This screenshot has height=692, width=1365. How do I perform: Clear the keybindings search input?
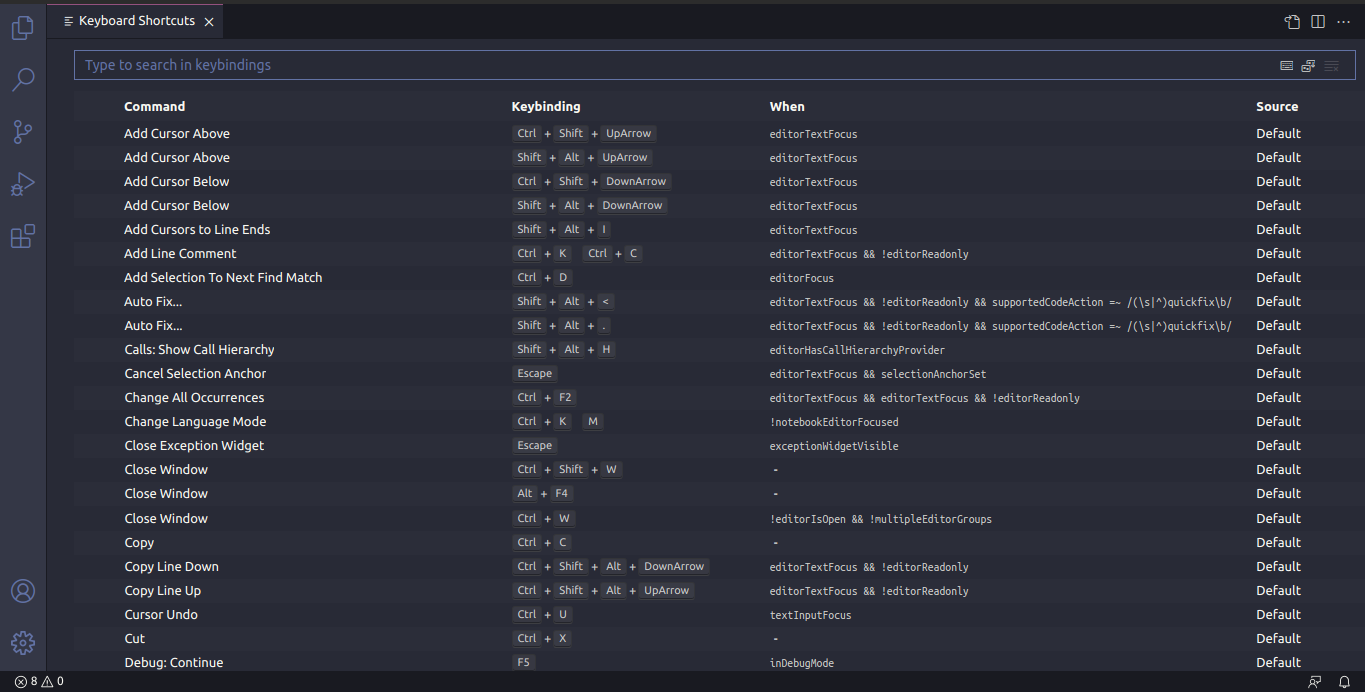coord(1331,65)
